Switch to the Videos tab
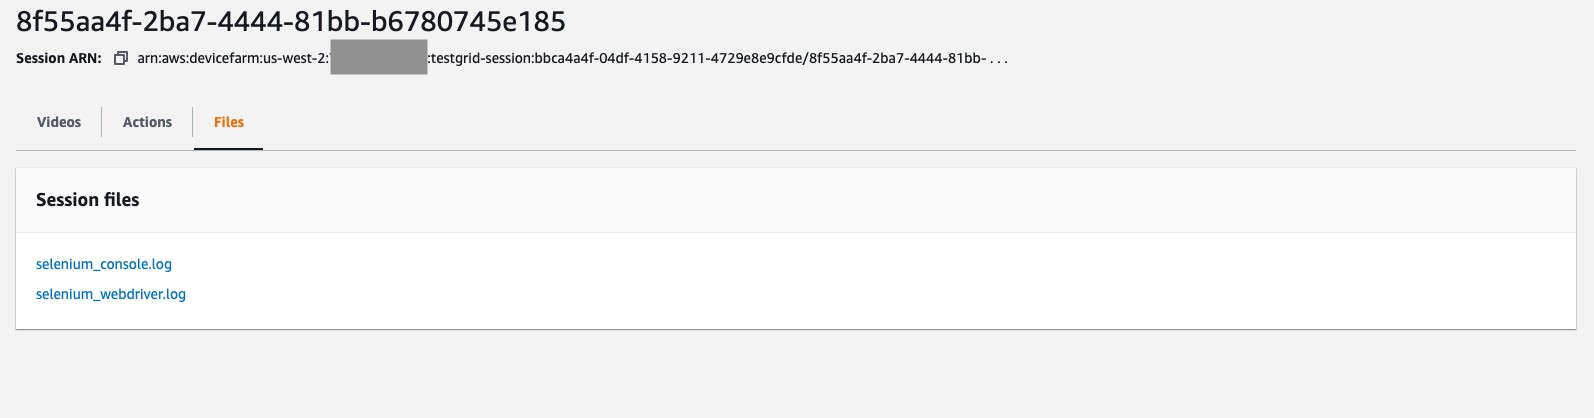This screenshot has width=1594, height=418. click(59, 122)
